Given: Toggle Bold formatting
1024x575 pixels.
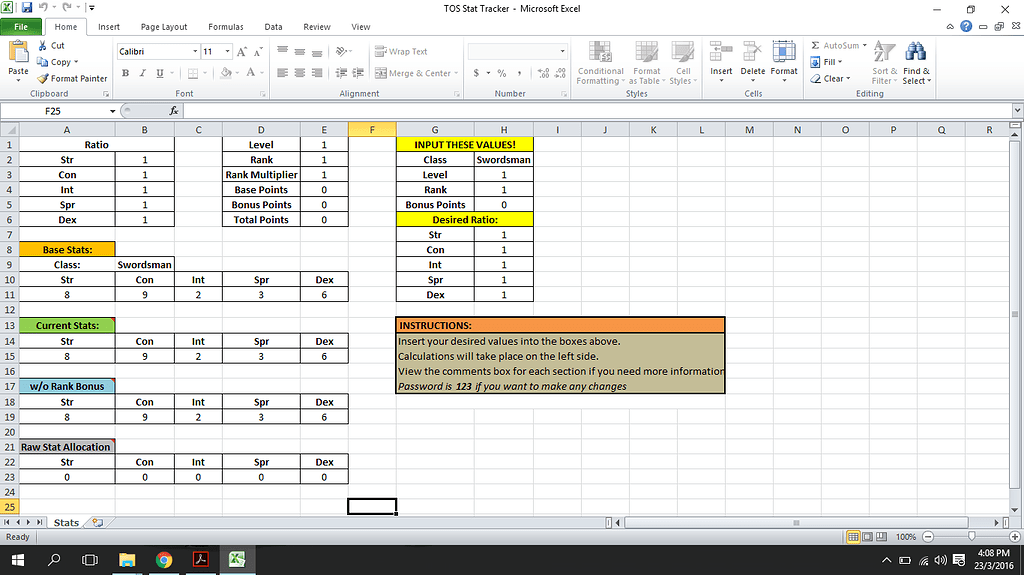Looking at the screenshot, I should tap(127, 73).
